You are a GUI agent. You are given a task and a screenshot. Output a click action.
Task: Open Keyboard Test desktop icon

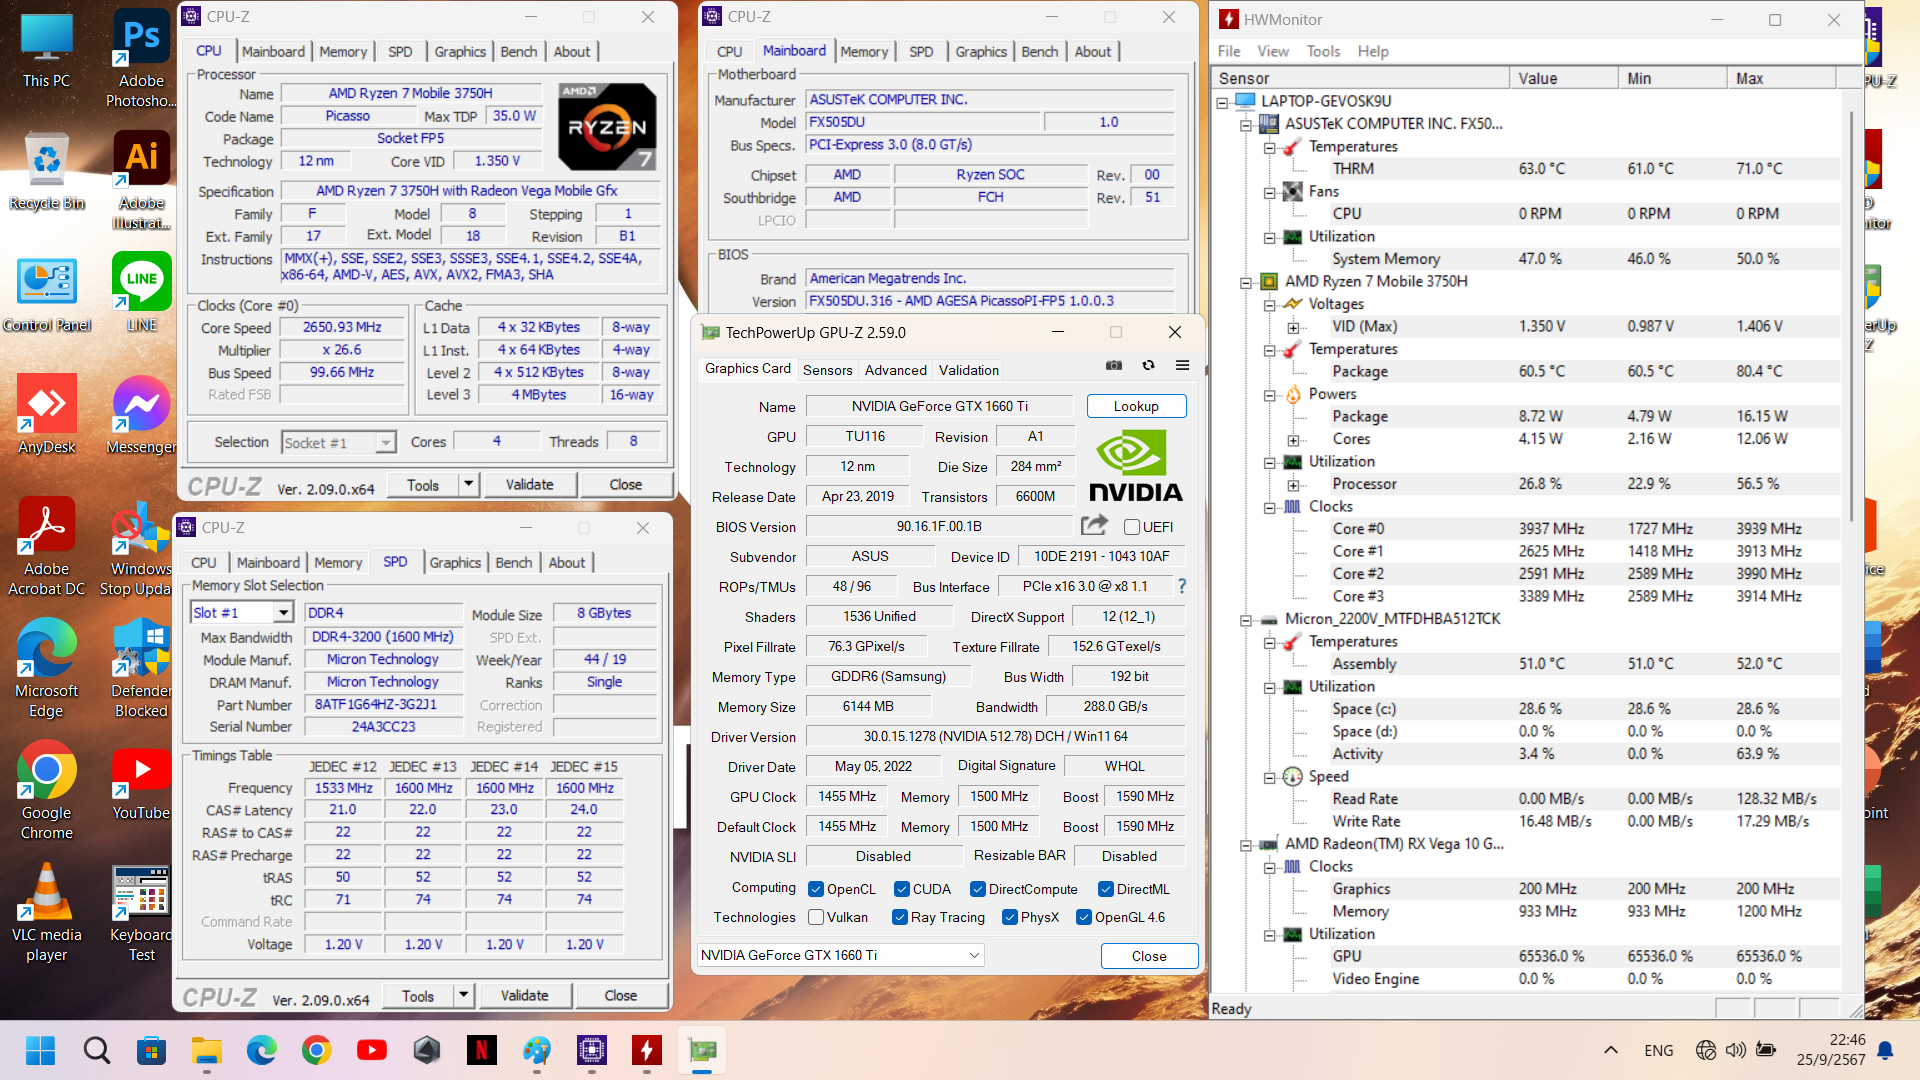pos(141,913)
